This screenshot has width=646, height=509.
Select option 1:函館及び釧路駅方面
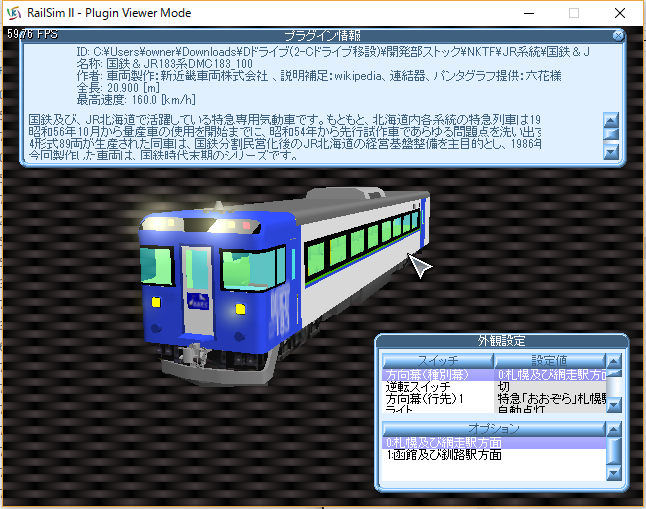494,455
